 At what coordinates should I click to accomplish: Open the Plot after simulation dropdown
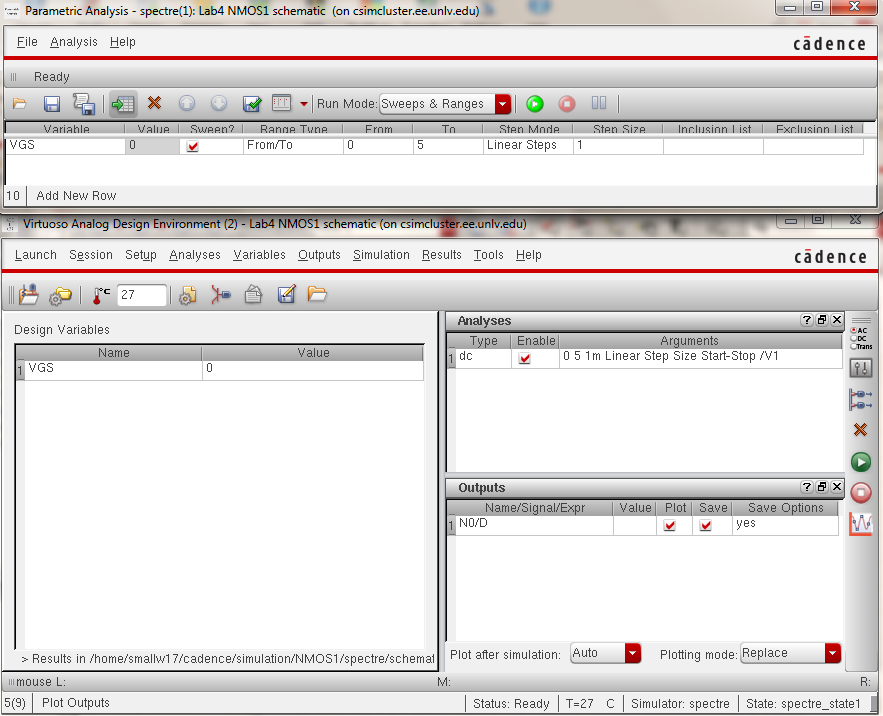pyautogui.click(x=632, y=653)
